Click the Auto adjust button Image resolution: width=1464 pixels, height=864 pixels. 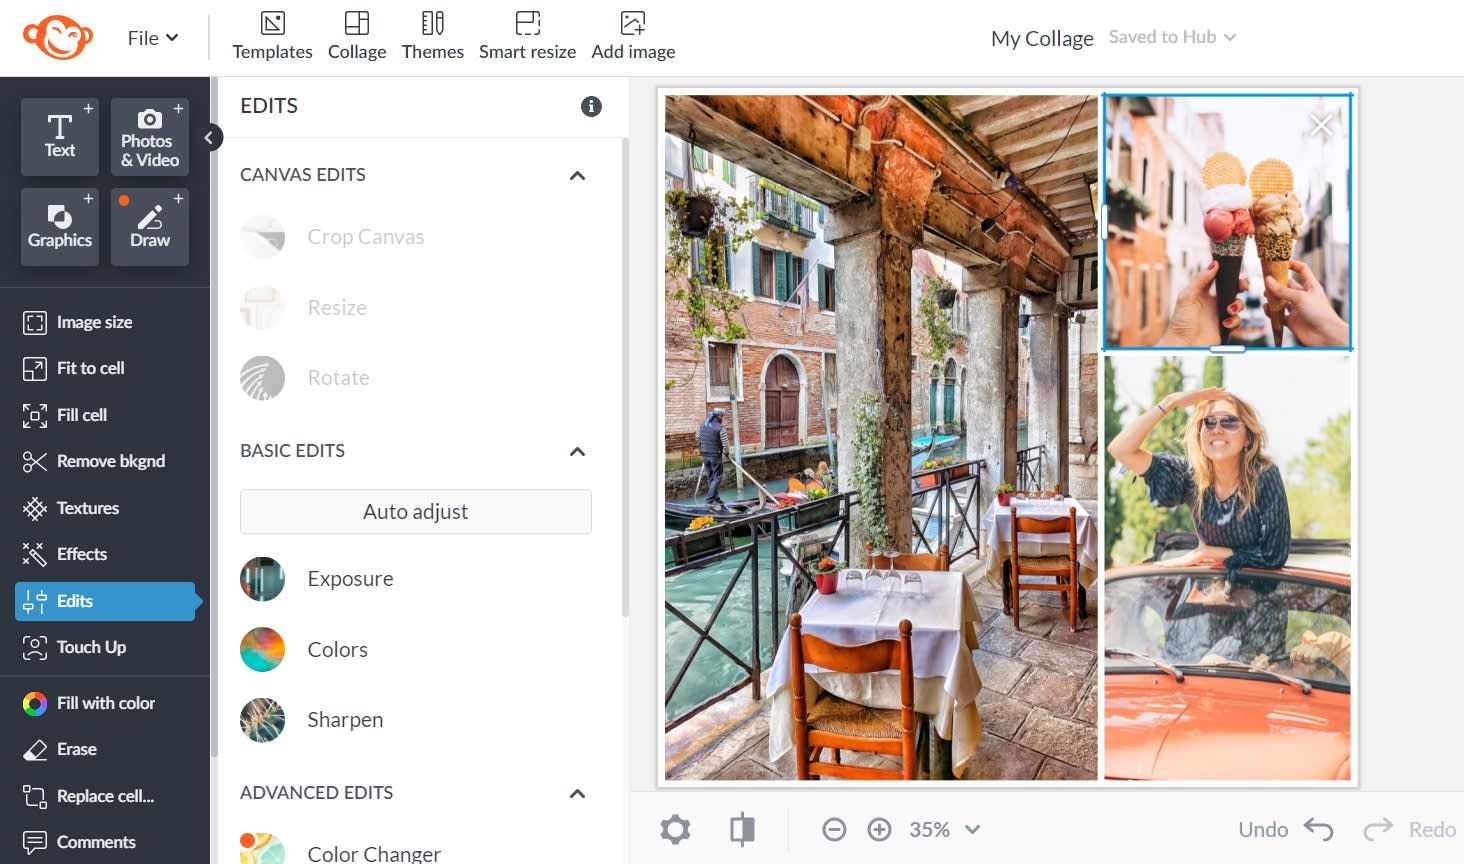click(x=415, y=511)
